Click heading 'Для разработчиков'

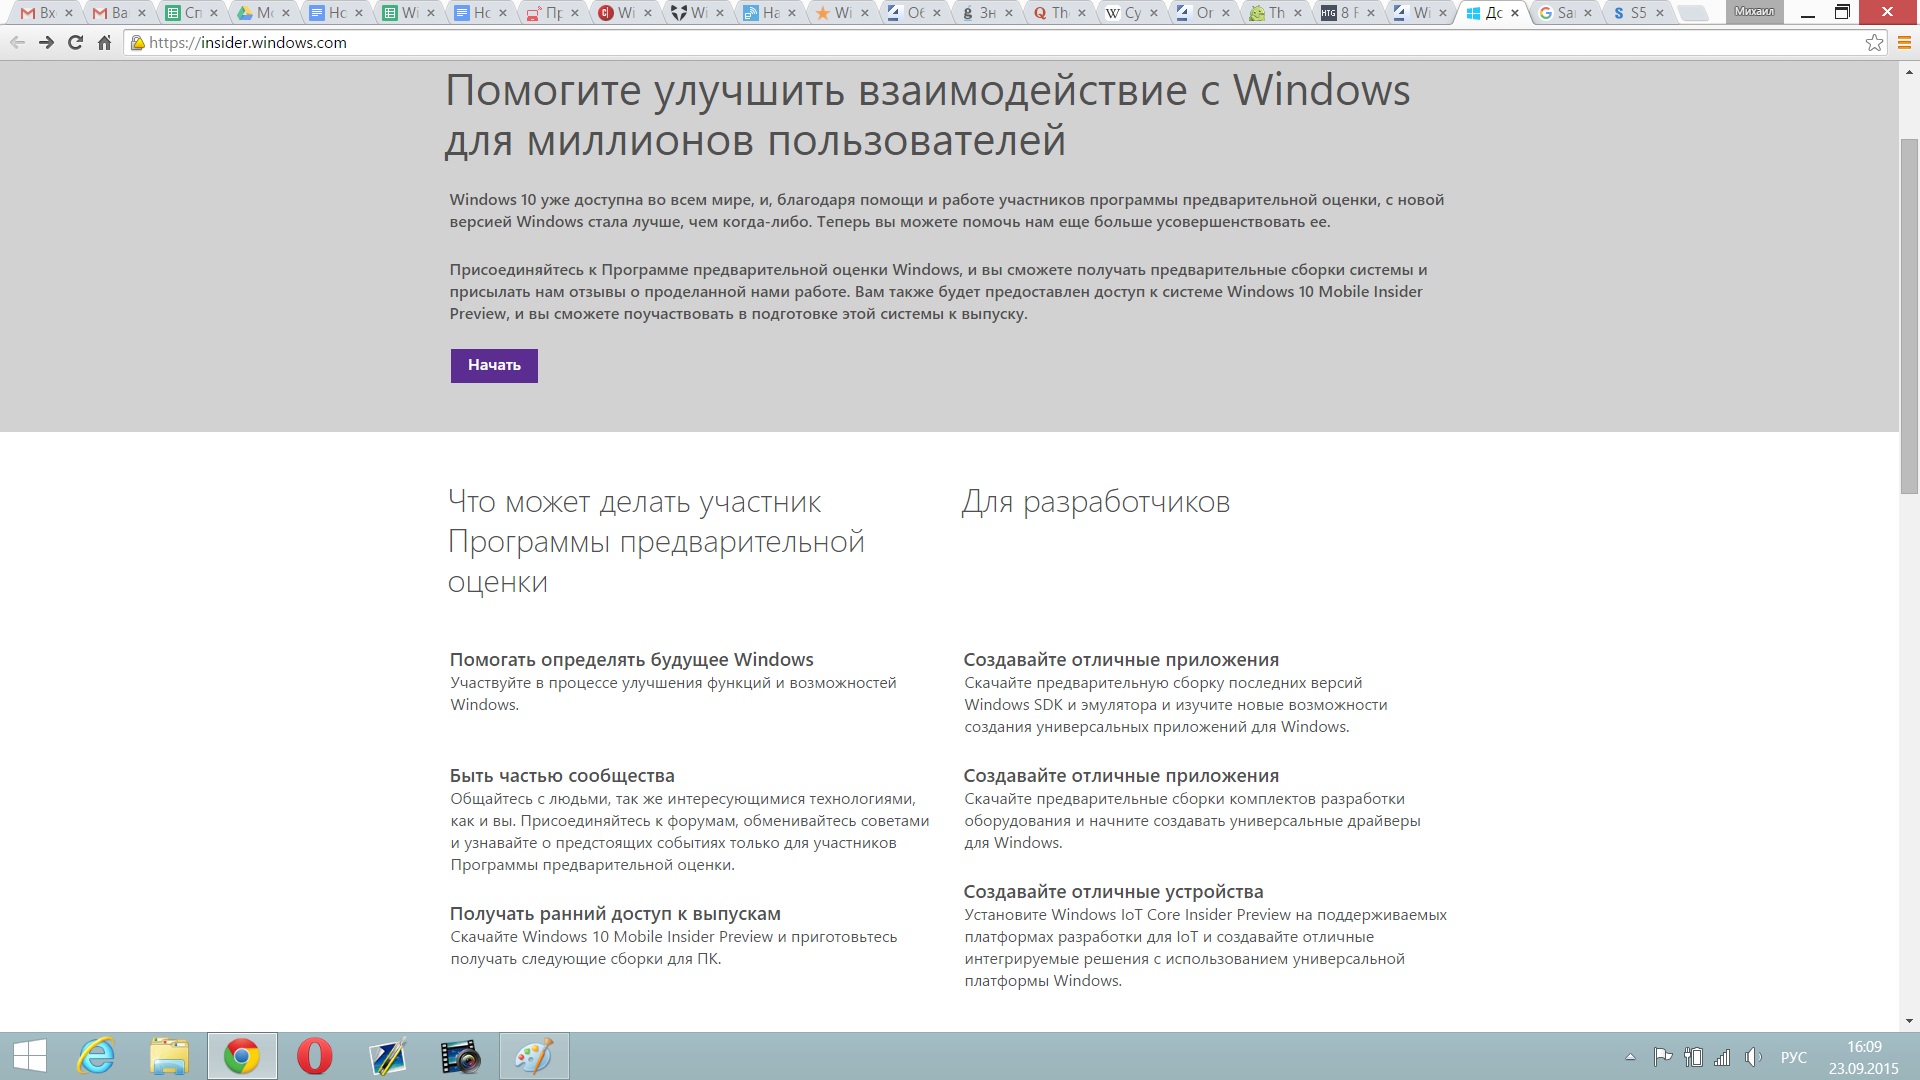point(1096,502)
